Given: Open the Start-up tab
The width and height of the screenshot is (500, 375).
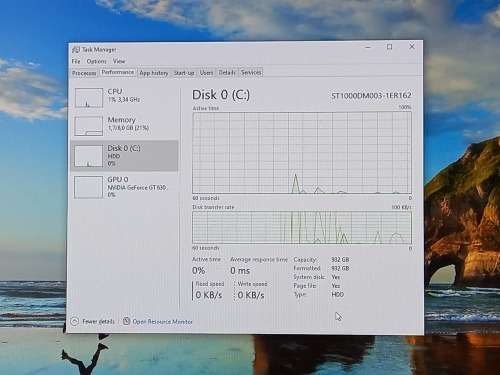Looking at the screenshot, I should [184, 73].
